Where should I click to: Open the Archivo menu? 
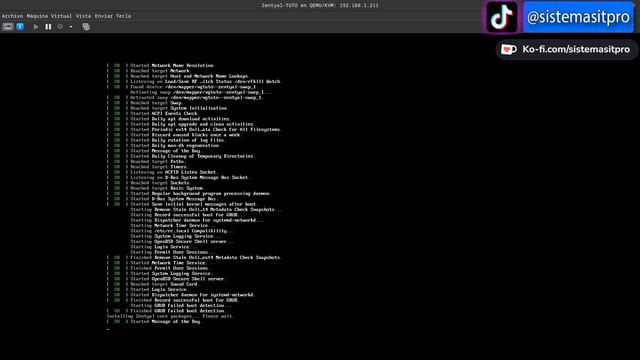pyautogui.click(x=12, y=16)
